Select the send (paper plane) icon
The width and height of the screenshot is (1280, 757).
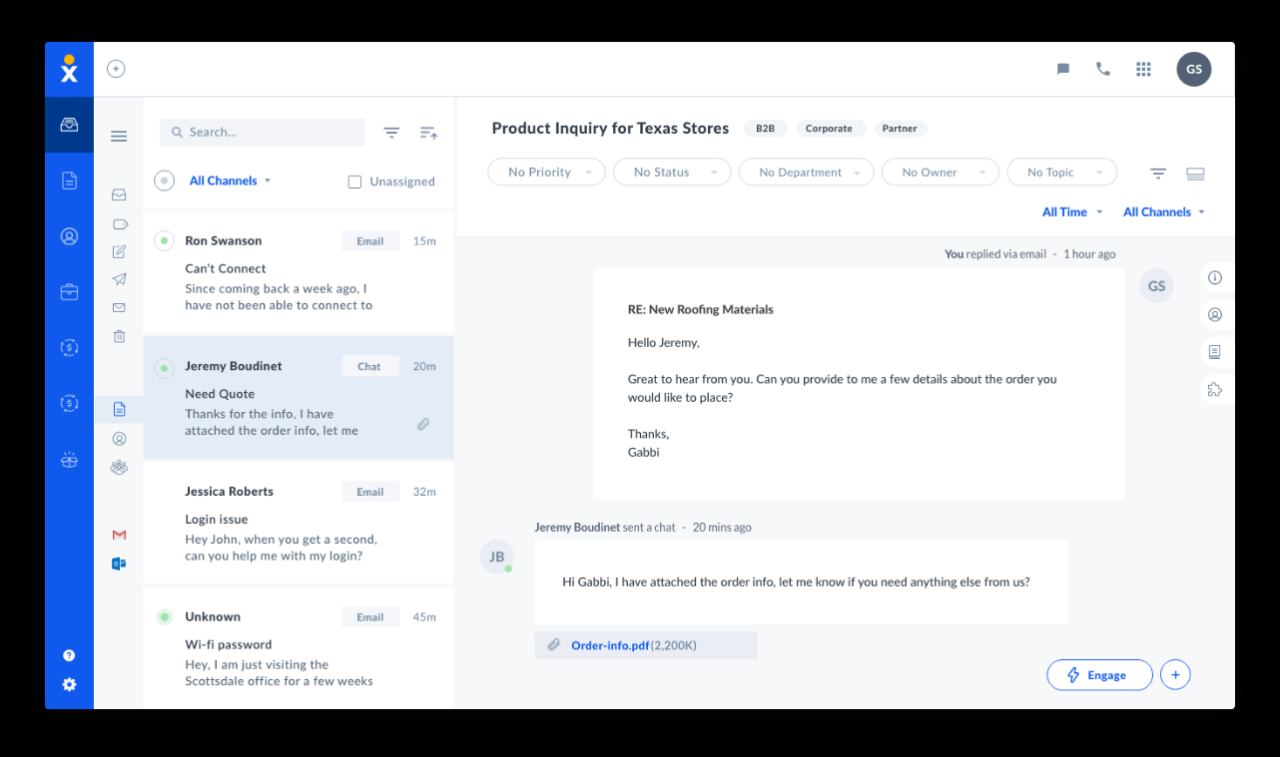click(x=119, y=279)
